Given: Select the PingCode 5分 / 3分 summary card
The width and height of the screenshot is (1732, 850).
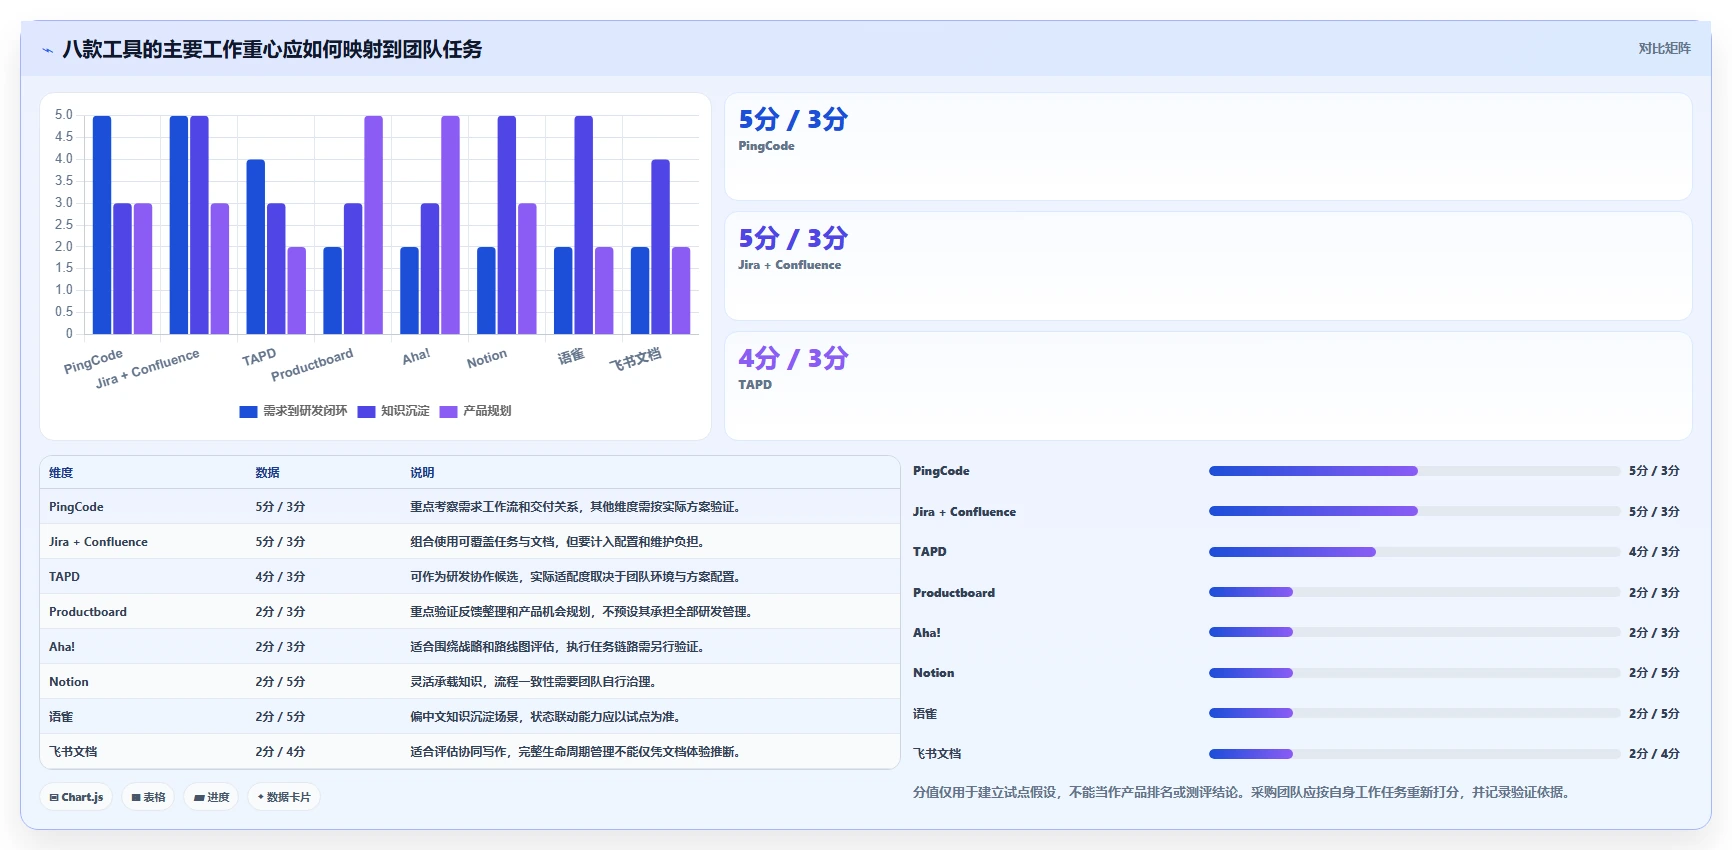Looking at the screenshot, I should click(x=1208, y=147).
